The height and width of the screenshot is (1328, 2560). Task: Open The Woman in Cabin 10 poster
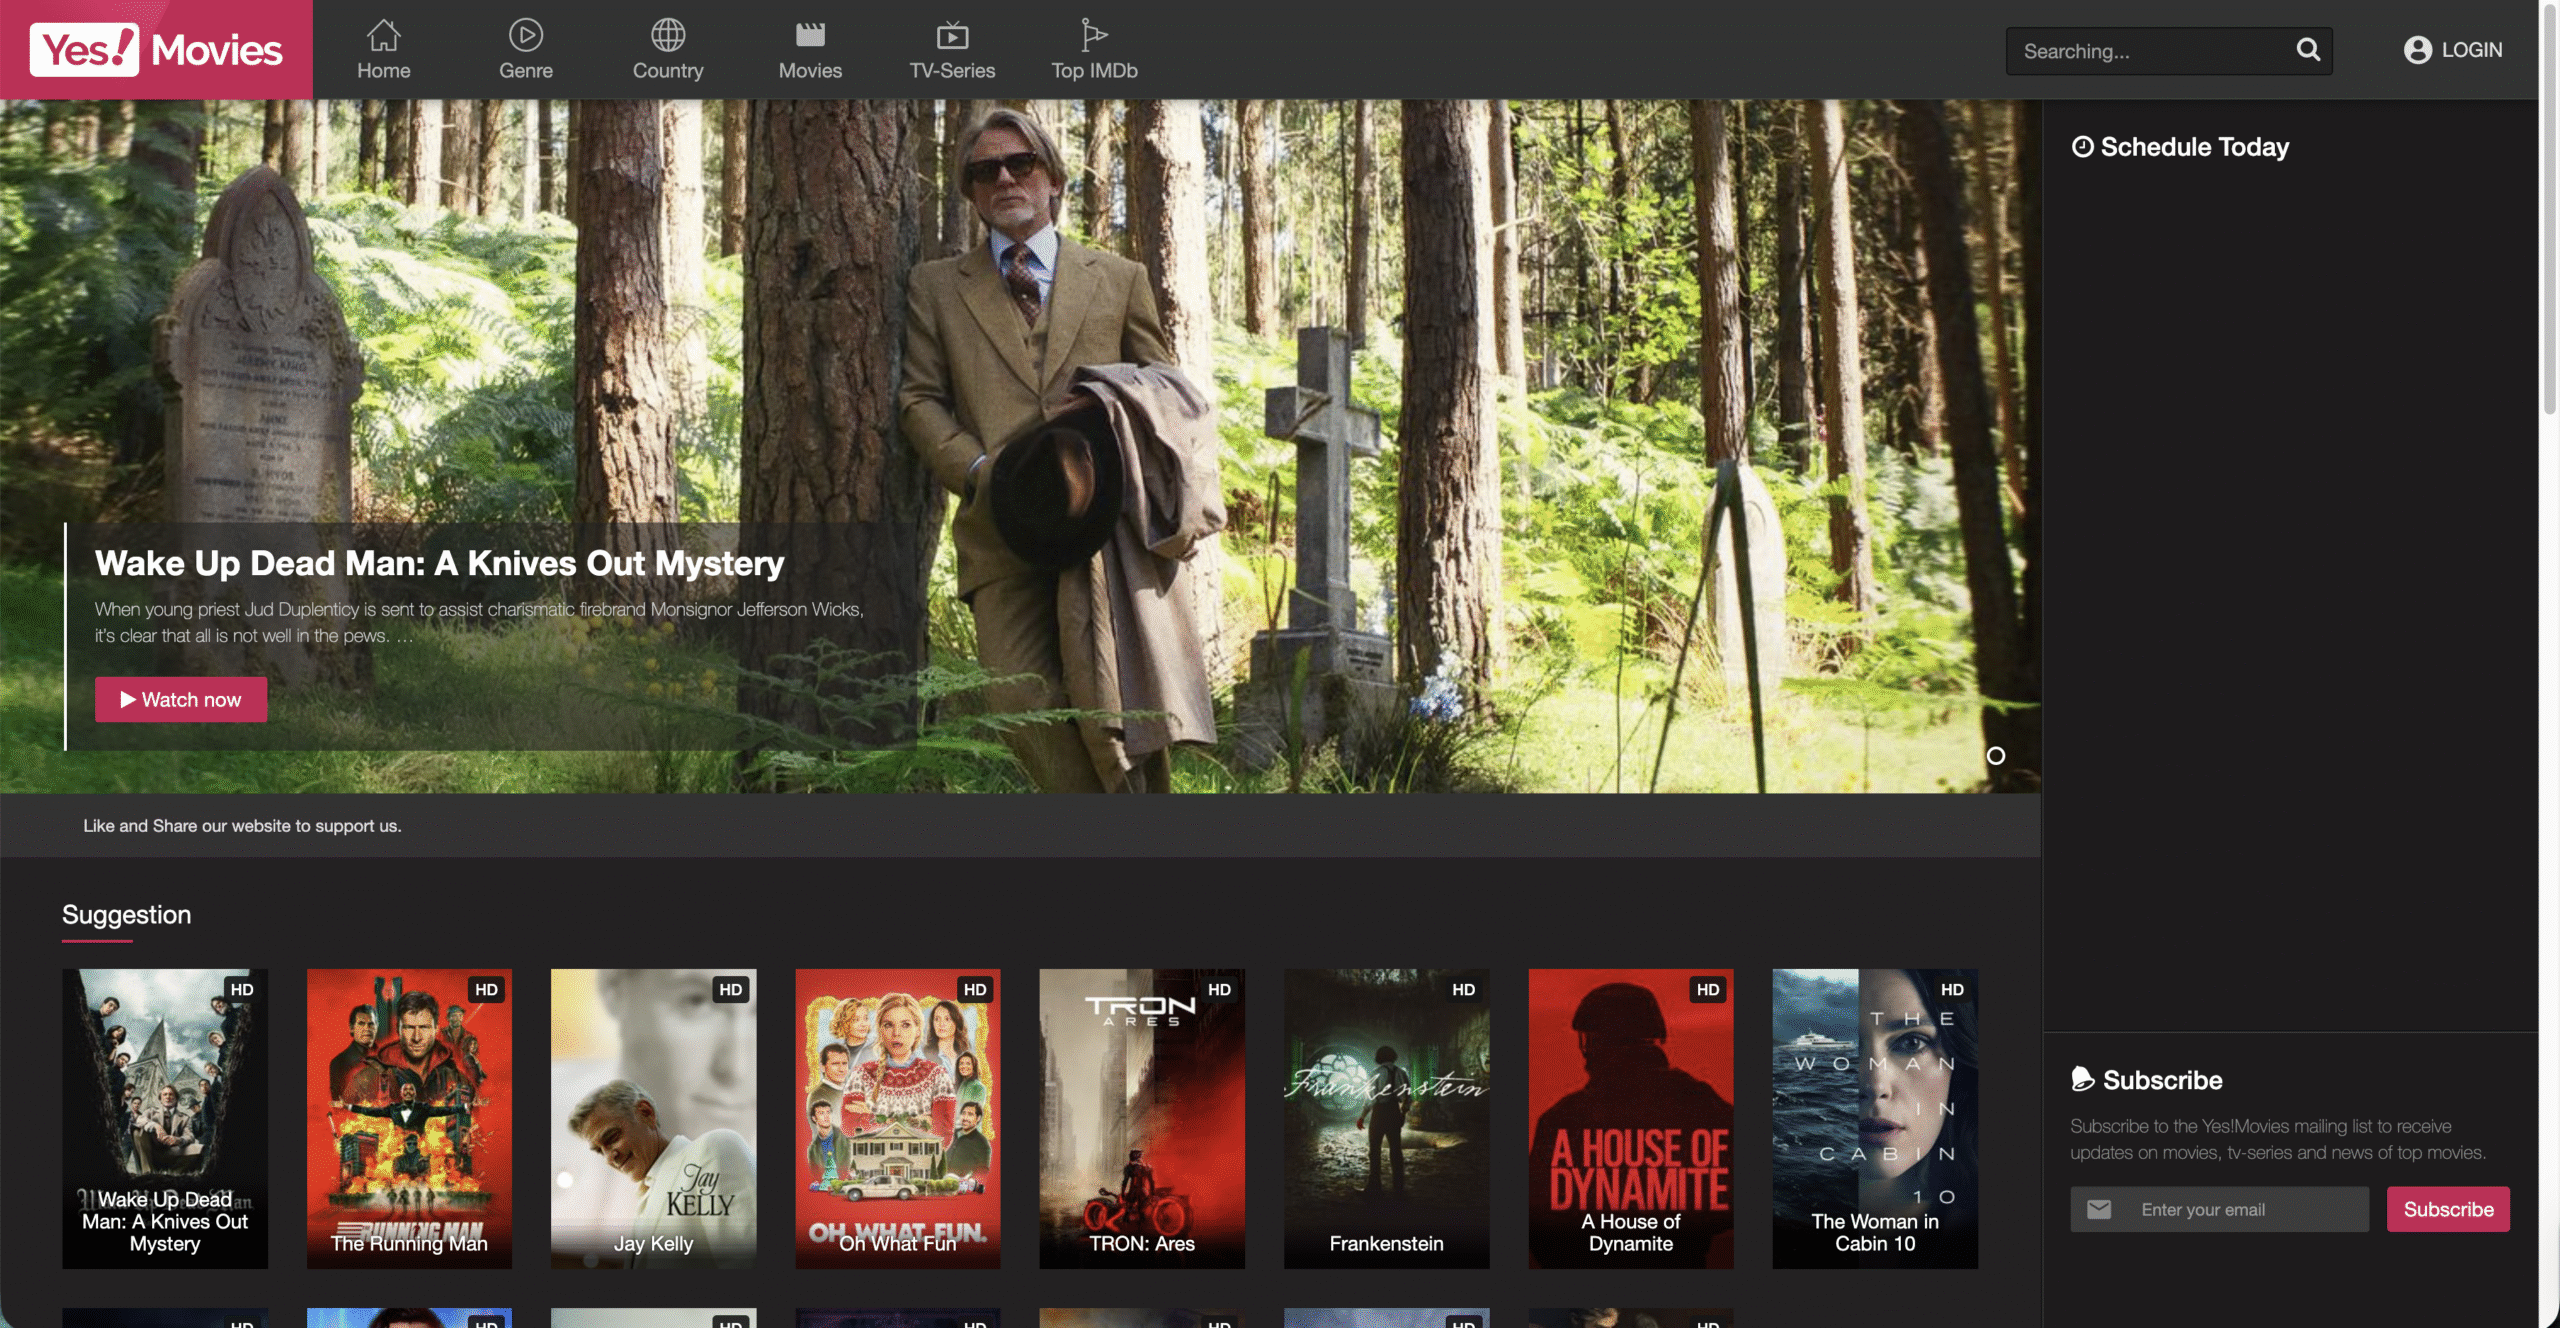pyautogui.click(x=1875, y=1118)
